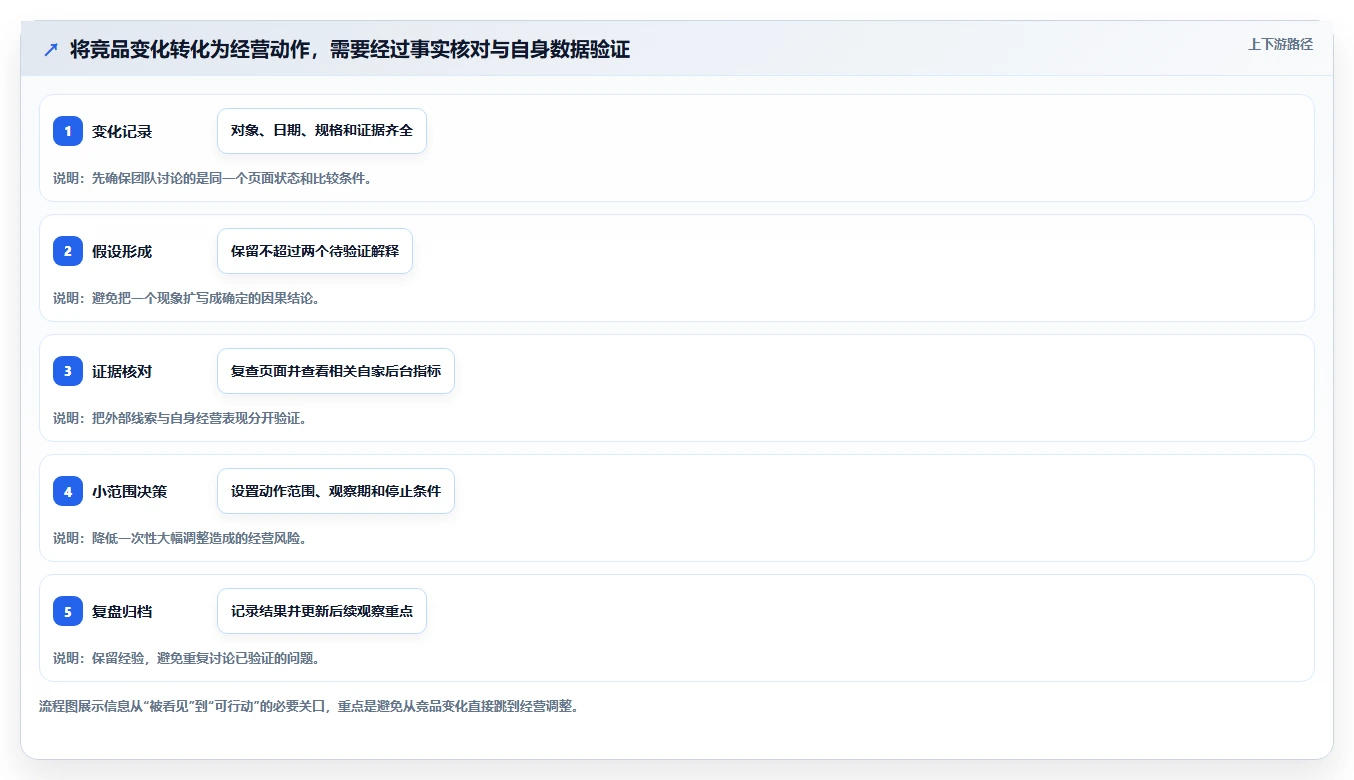Click the 上下游路径 label
The width and height of the screenshot is (1354, 780).
(x=1280, y=44)
